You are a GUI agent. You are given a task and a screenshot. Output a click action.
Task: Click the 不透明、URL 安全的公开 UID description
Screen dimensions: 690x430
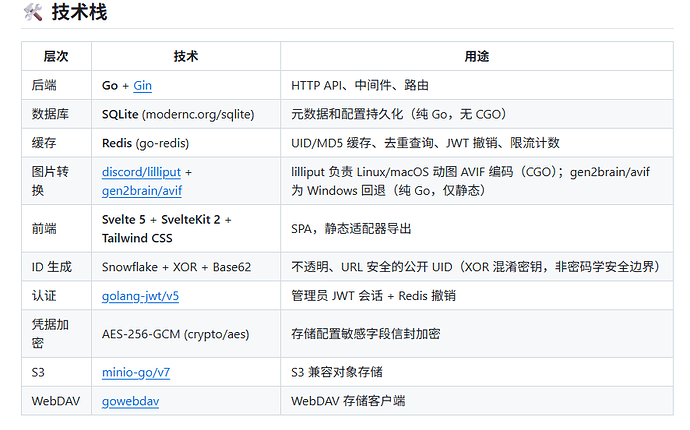(x=476, y=267)
